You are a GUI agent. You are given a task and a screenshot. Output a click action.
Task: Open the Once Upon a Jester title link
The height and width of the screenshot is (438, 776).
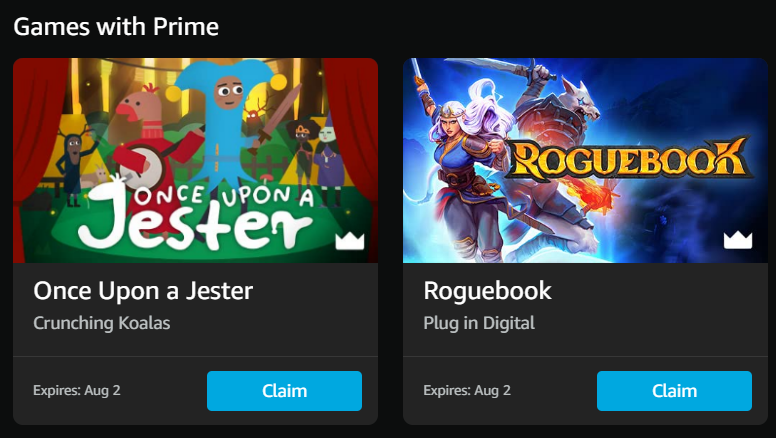[x=143, y=291]
